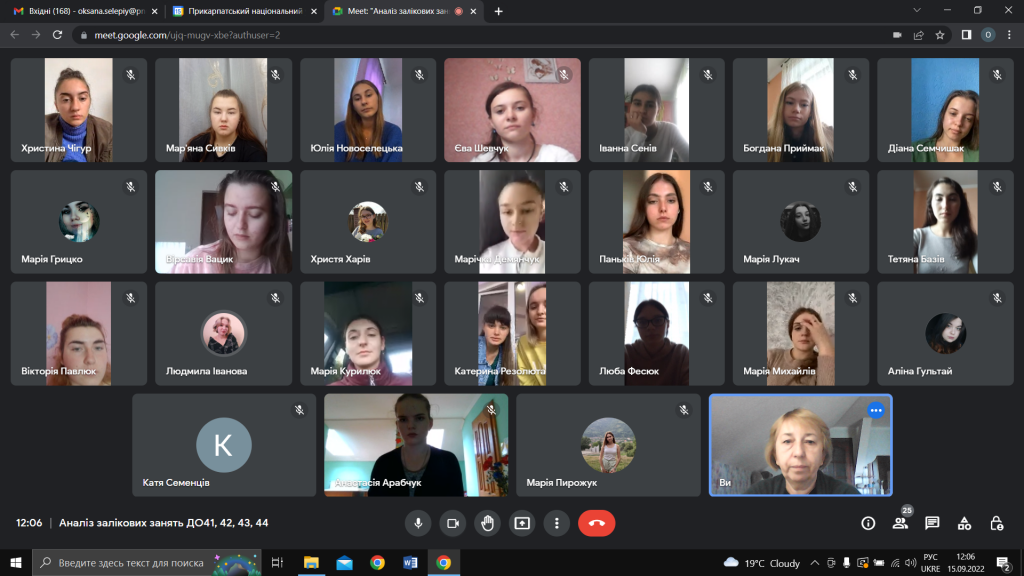Raise hand in the meeting

coord(487,523)
